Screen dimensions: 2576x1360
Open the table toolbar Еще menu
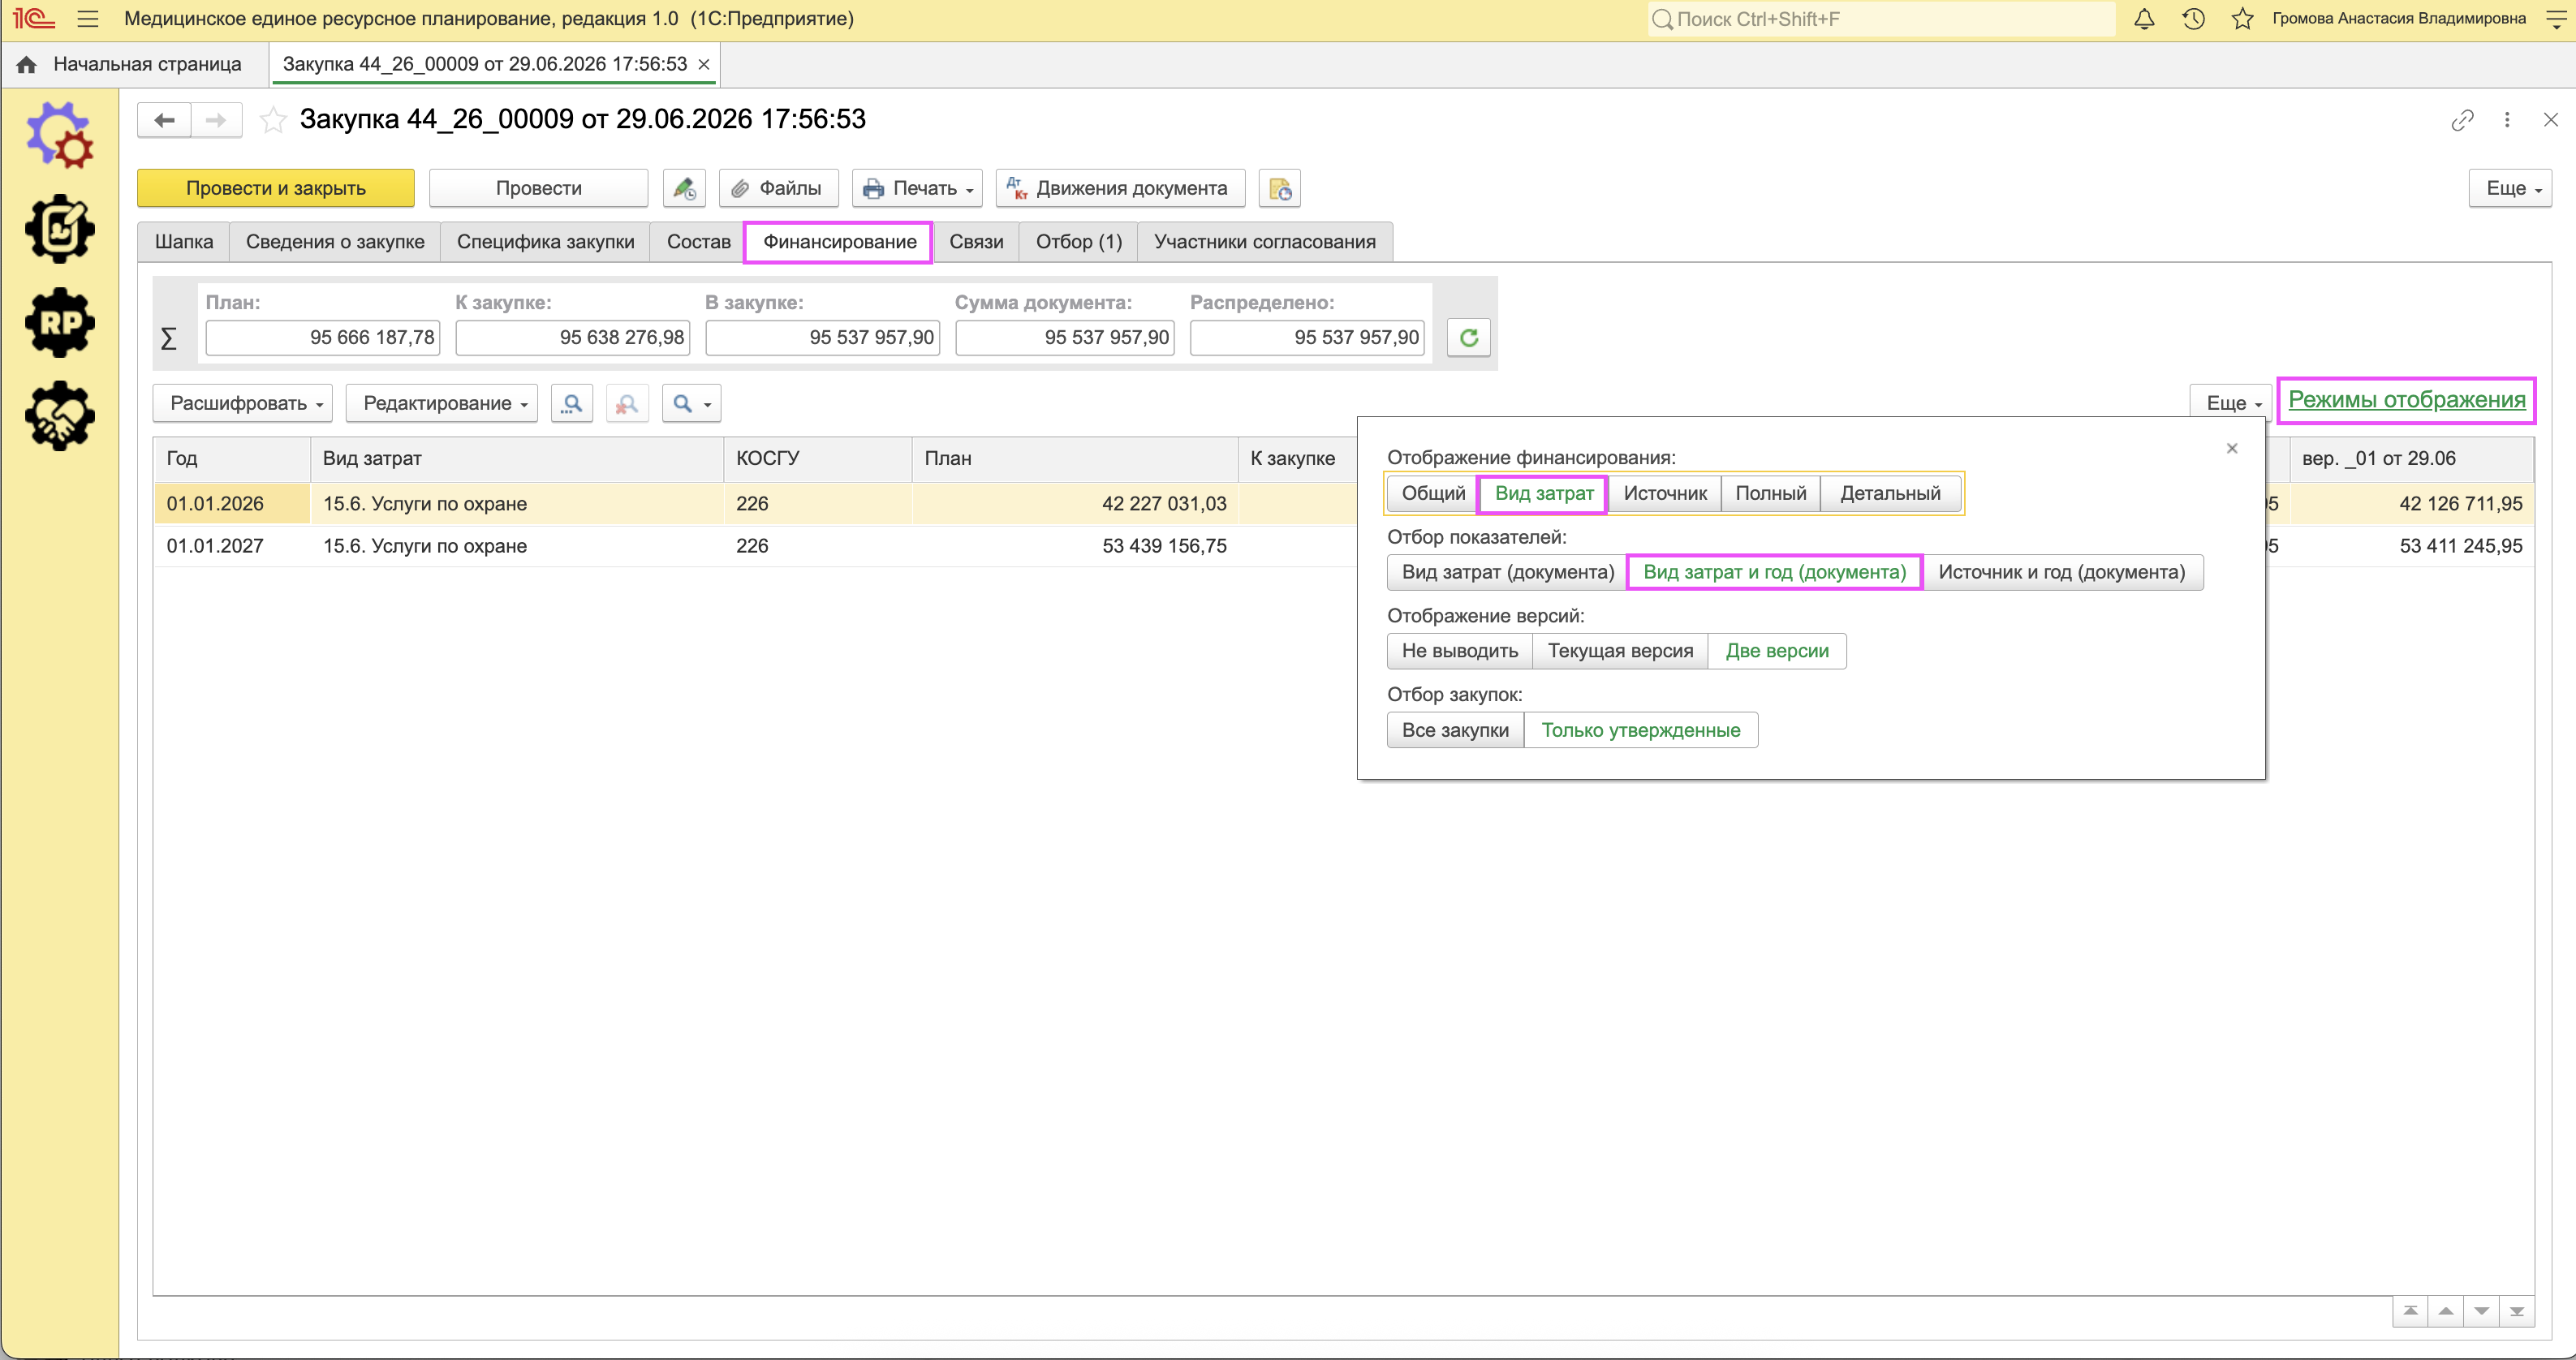[2232, 403]
